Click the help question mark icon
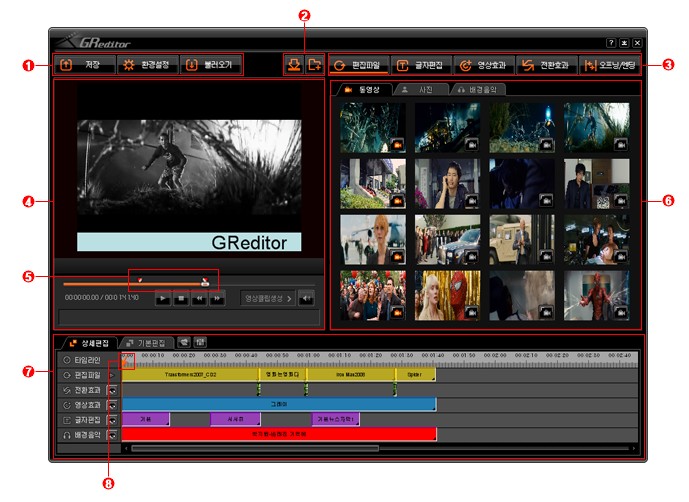This screenshot has height=502, width=689. point(611,43)
